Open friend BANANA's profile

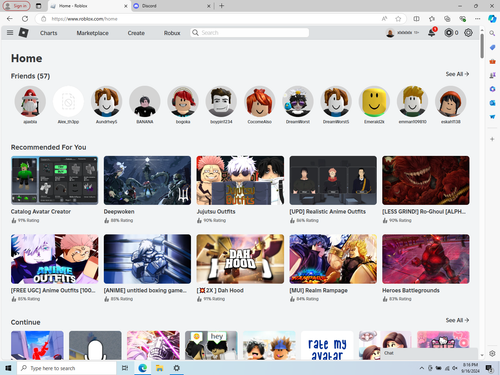tap(145, 101)
